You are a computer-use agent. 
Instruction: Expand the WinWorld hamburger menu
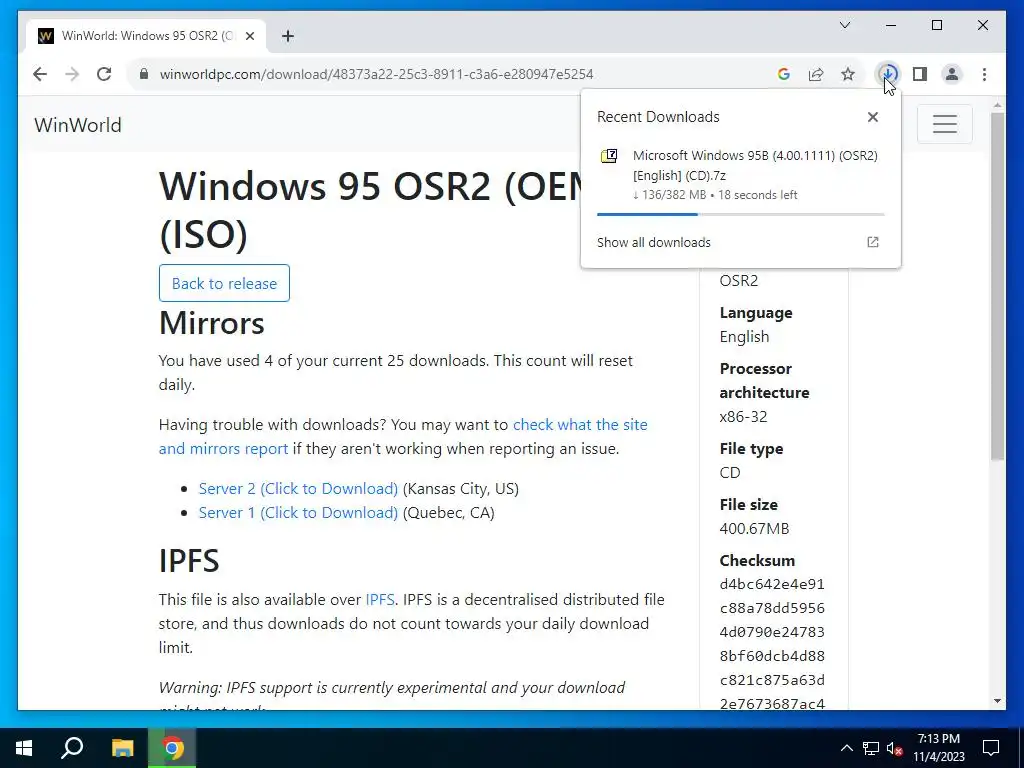click(944, 124)
